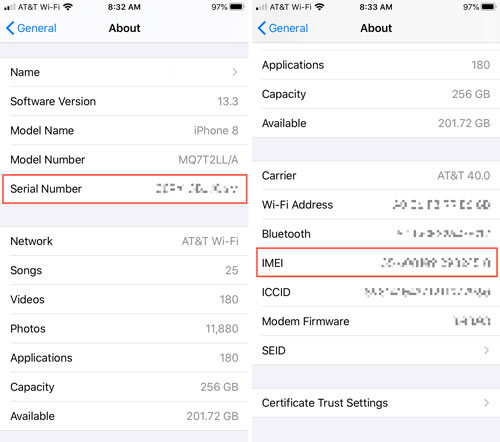
Task: Select the Name row label
Action: coord(25,72)
